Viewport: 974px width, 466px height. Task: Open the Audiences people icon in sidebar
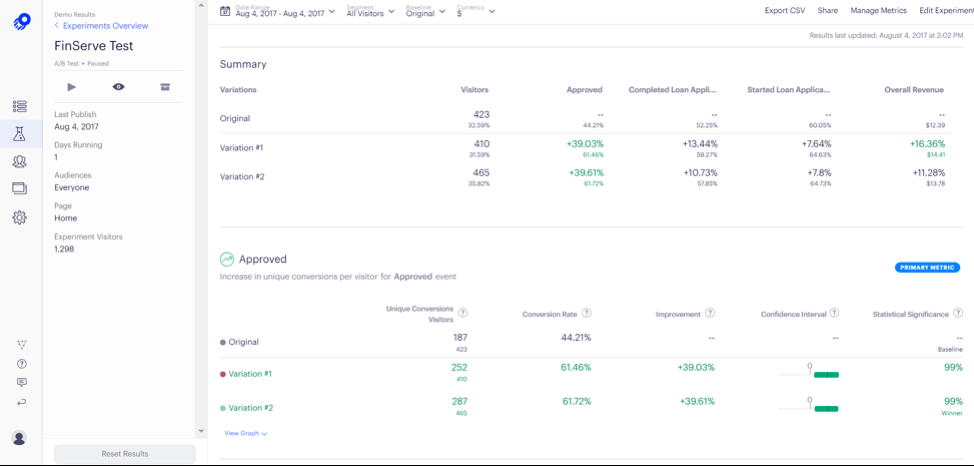20,161
